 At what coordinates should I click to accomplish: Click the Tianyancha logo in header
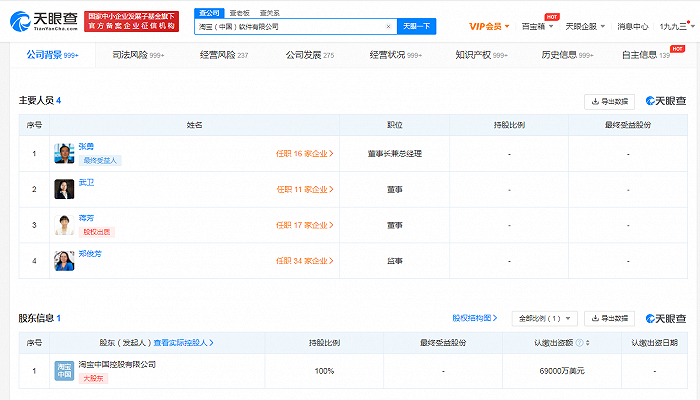click(42, 20)
